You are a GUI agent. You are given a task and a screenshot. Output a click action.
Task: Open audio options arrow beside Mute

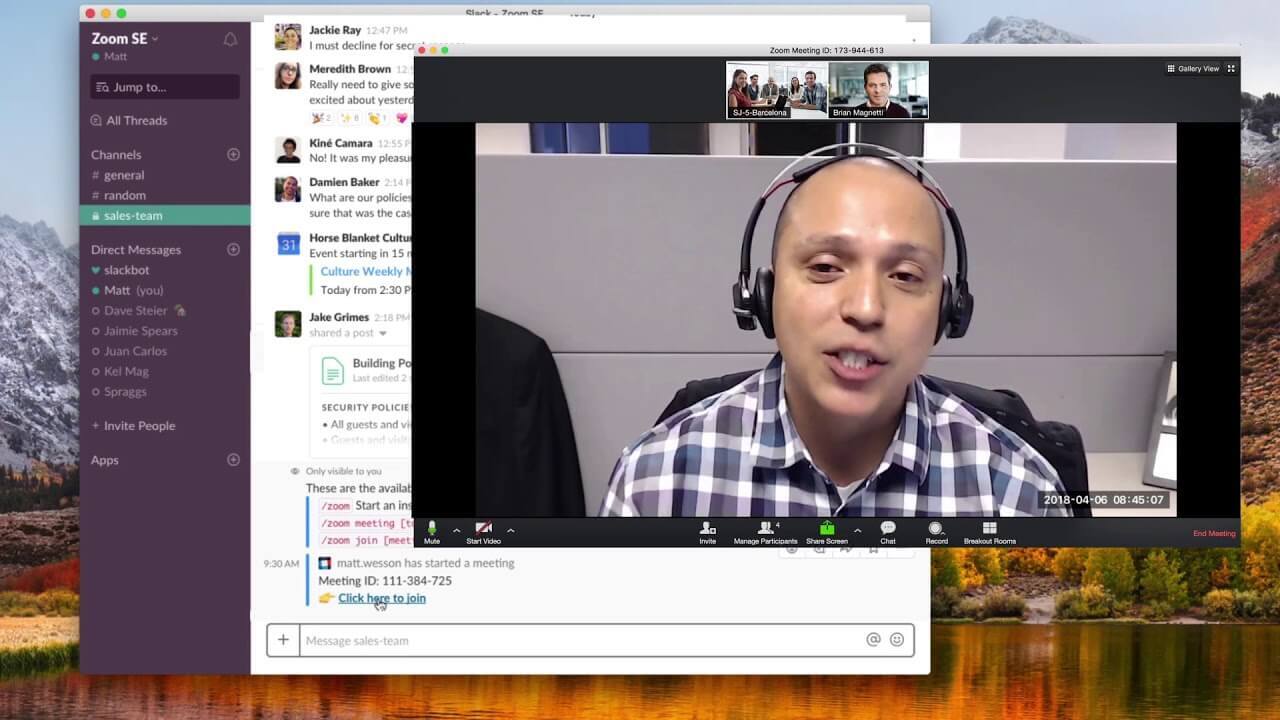(x=457, y=530)
